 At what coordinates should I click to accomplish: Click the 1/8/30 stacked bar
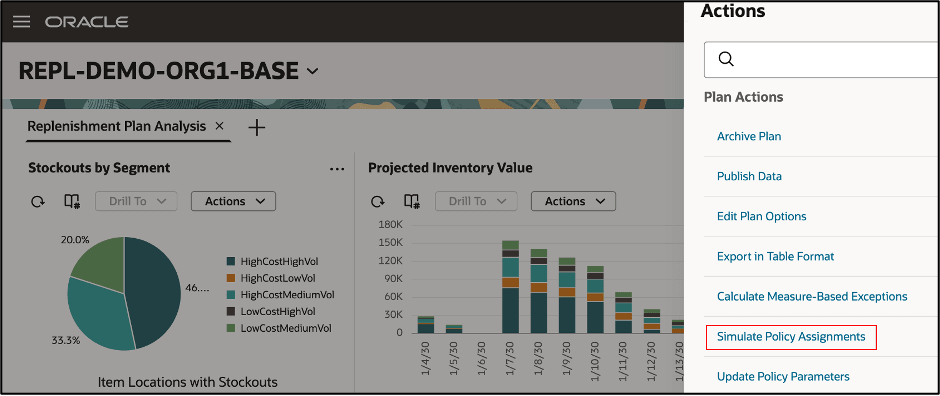tap(539, 291)
